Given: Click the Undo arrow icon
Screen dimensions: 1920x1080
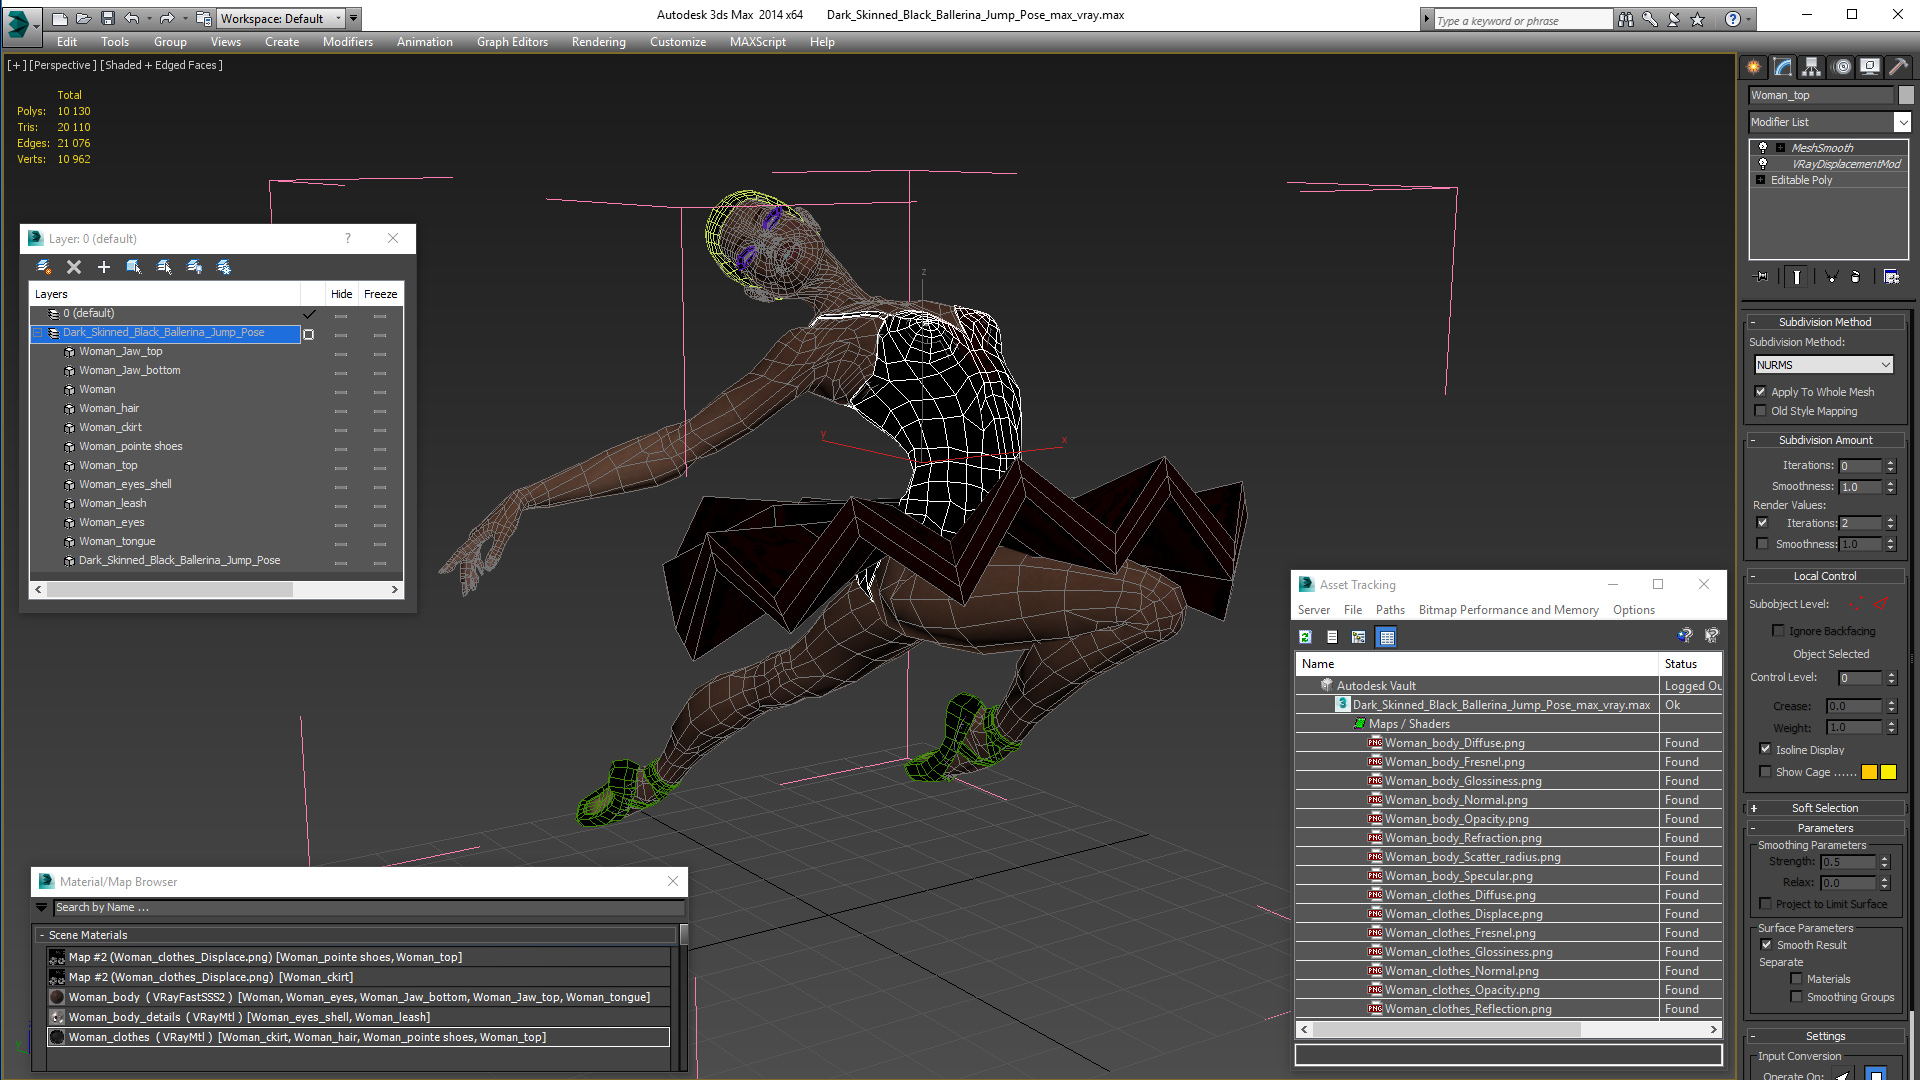Looking at the screenshot, I should tap(132, 18).
